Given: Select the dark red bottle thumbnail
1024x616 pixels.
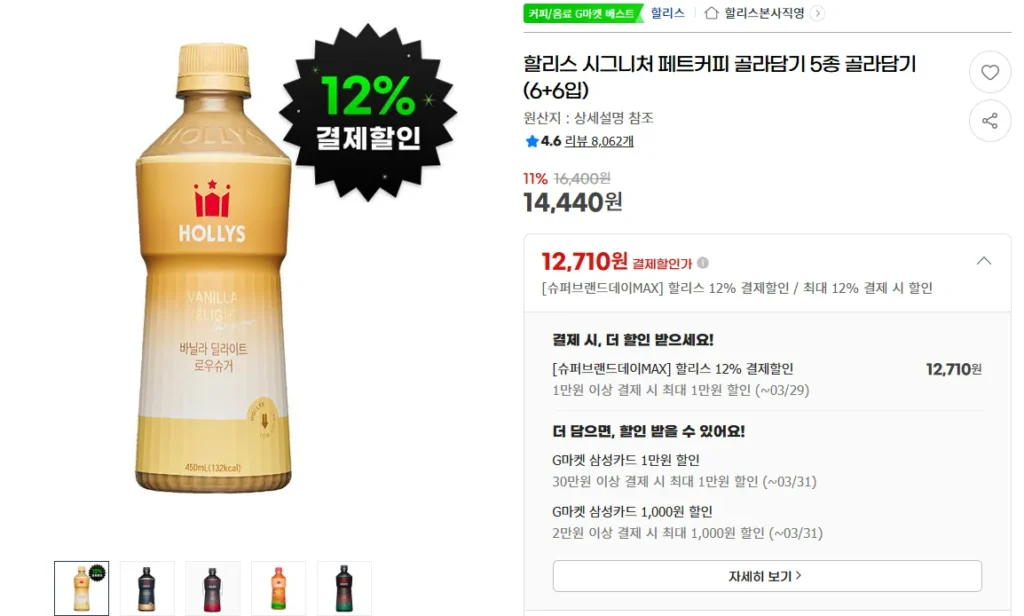Looking at the screenshot, I should [213, 588].
